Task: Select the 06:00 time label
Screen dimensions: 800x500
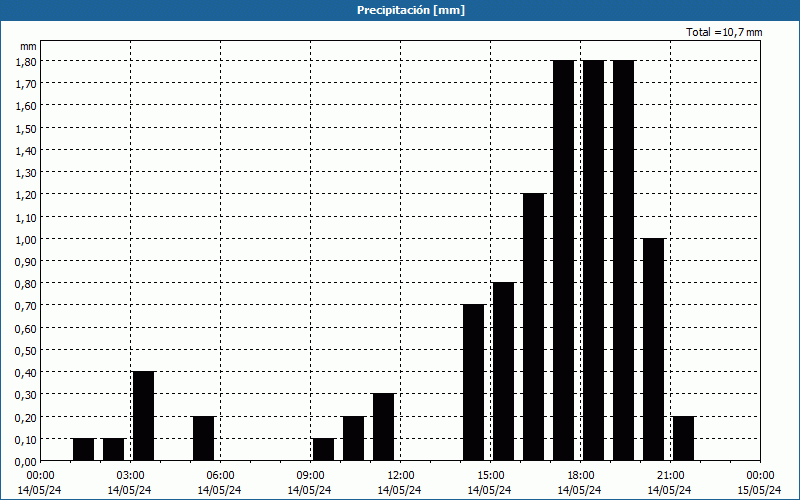Action: point(220,476)
